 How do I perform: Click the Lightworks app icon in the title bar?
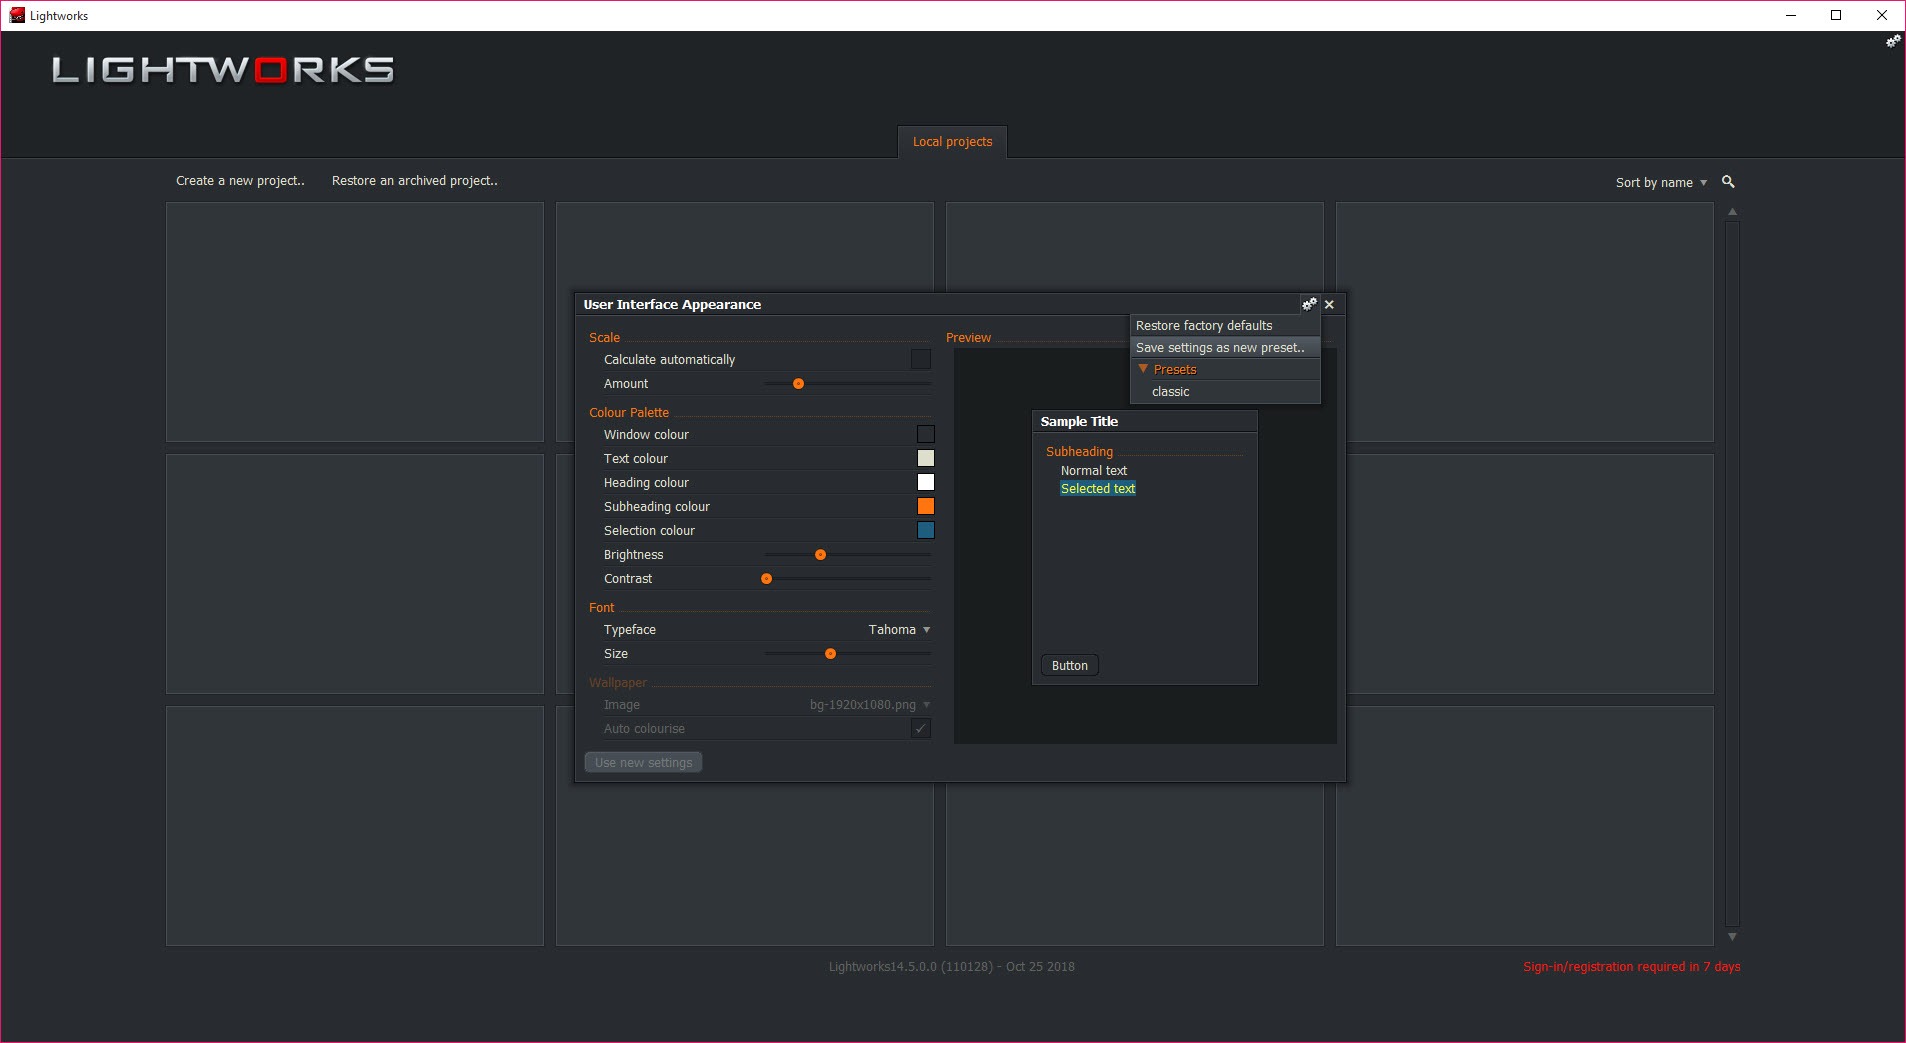[17, 15]
